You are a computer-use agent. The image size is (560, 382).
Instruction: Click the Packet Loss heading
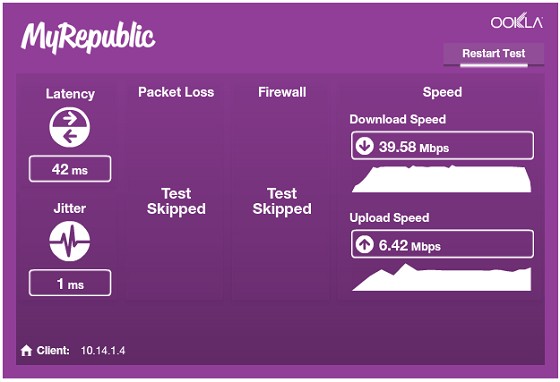(x=176, y=92)
